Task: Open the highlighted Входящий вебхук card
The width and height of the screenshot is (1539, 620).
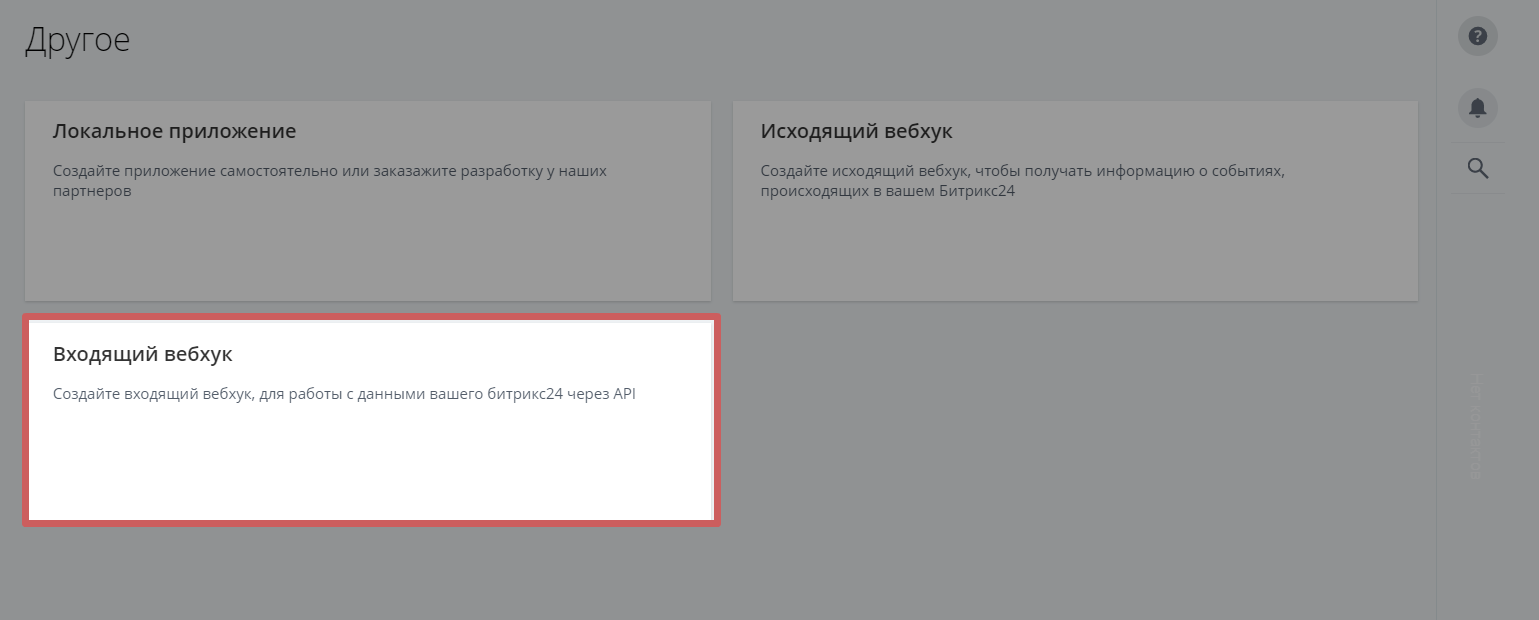Action: click(370, 420)
